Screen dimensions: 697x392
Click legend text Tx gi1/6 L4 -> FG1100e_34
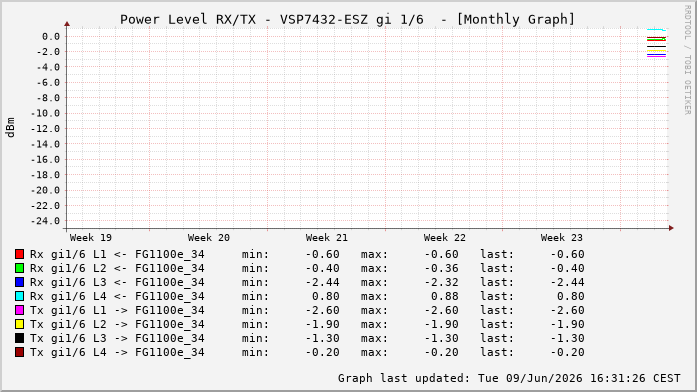[117, 352]
